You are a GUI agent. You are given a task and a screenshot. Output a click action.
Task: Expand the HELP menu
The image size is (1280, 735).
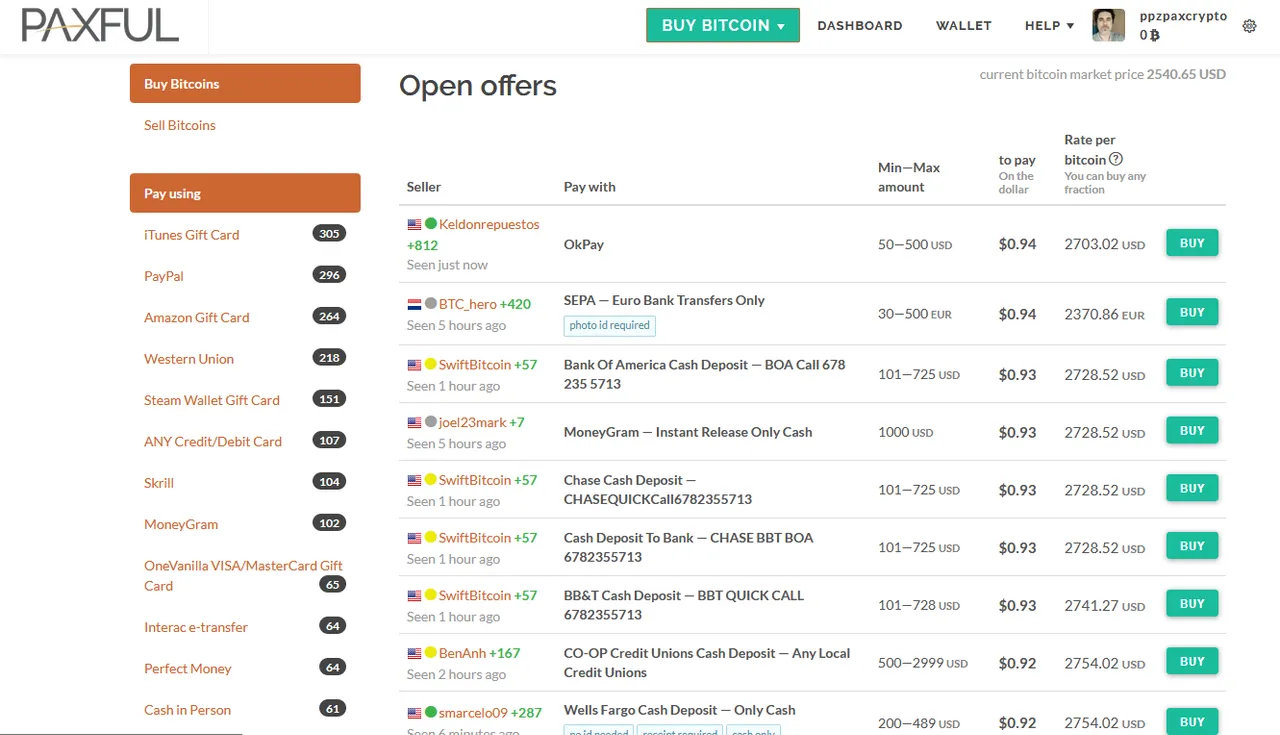click(x=1049, y=26)
